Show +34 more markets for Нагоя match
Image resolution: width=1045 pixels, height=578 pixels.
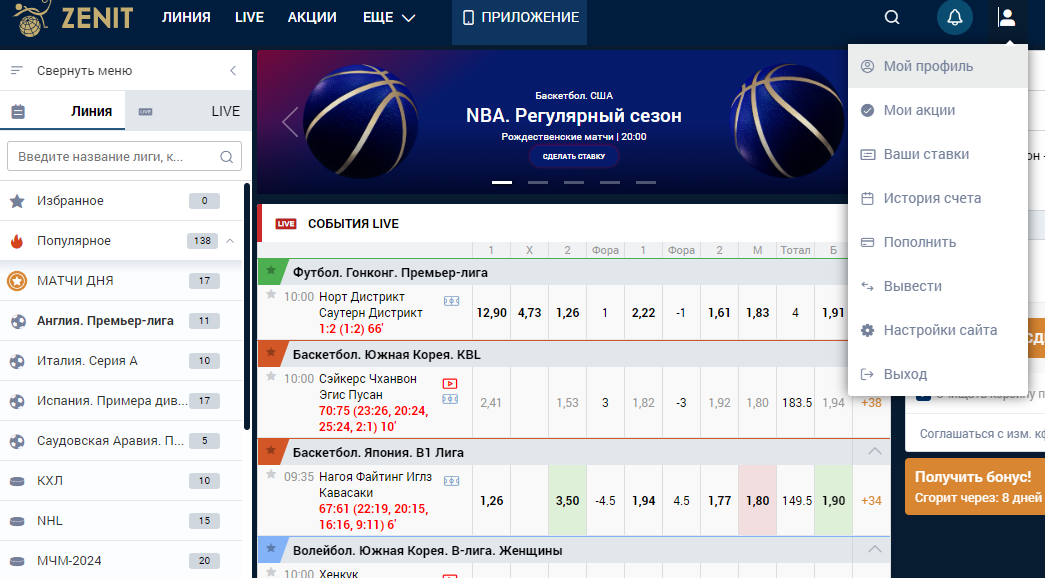871,501
